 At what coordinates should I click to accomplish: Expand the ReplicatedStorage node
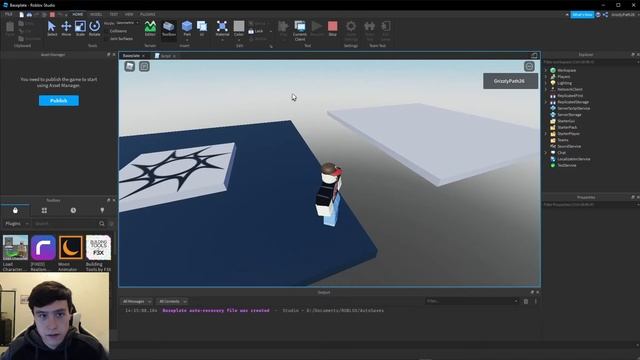(x=546, y=102)
